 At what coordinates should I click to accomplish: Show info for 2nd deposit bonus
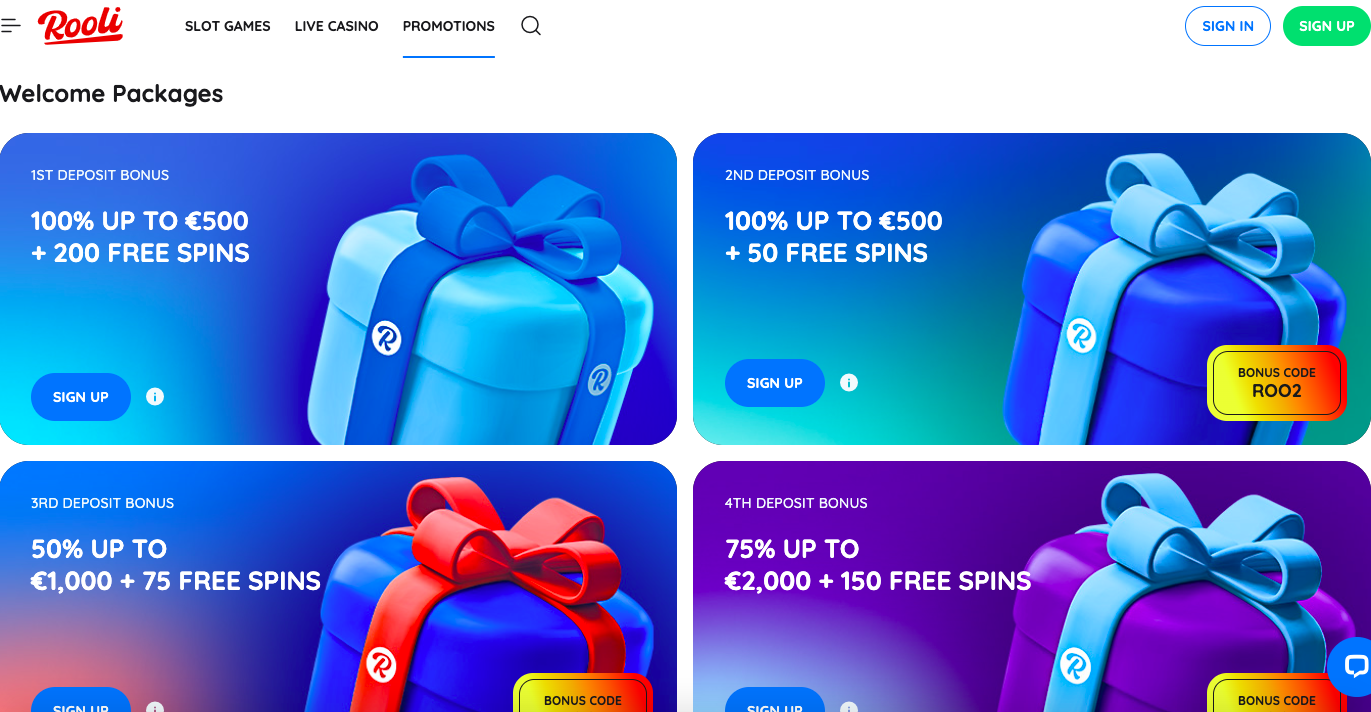tap(849, 383)
